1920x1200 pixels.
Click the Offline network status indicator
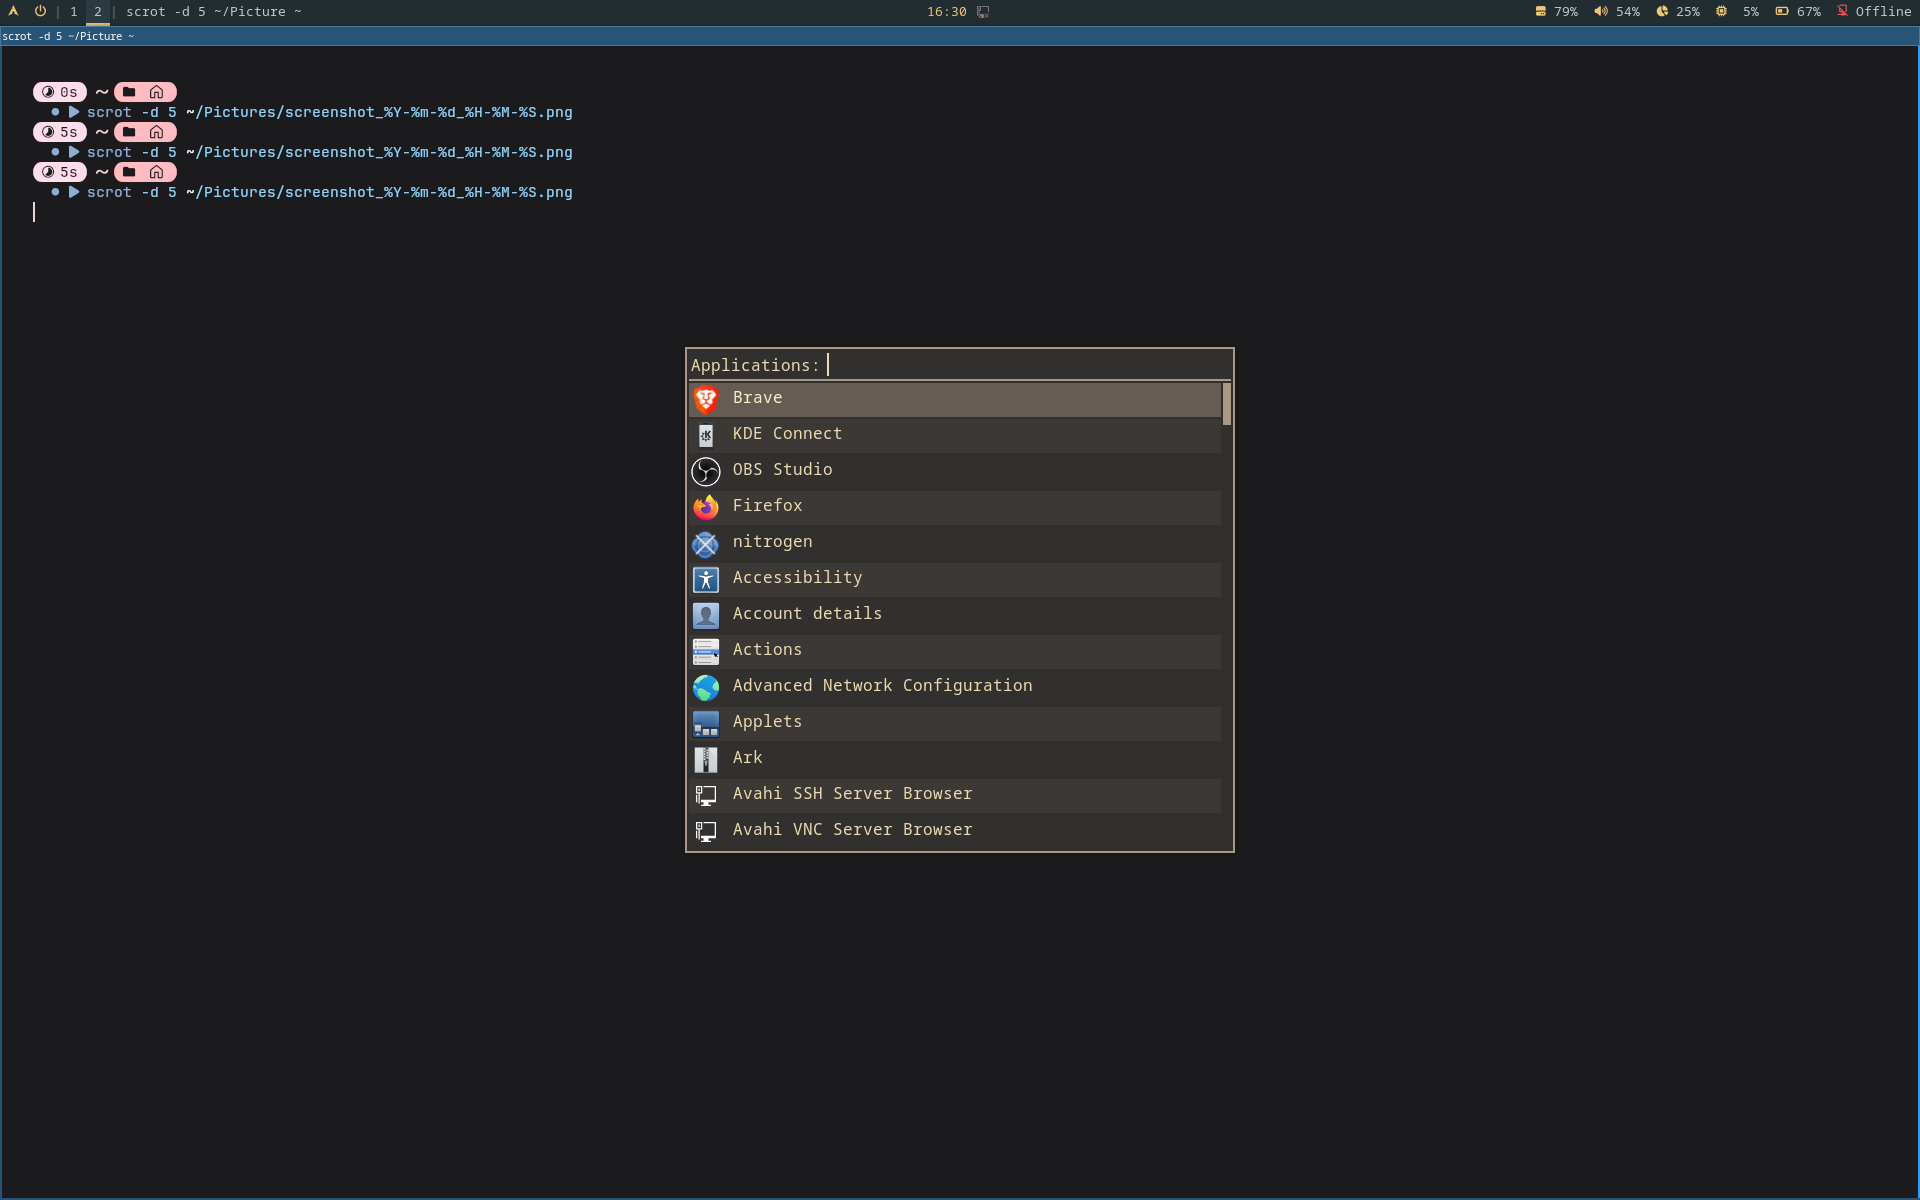pyautogui.click(x=1874, y=11)
